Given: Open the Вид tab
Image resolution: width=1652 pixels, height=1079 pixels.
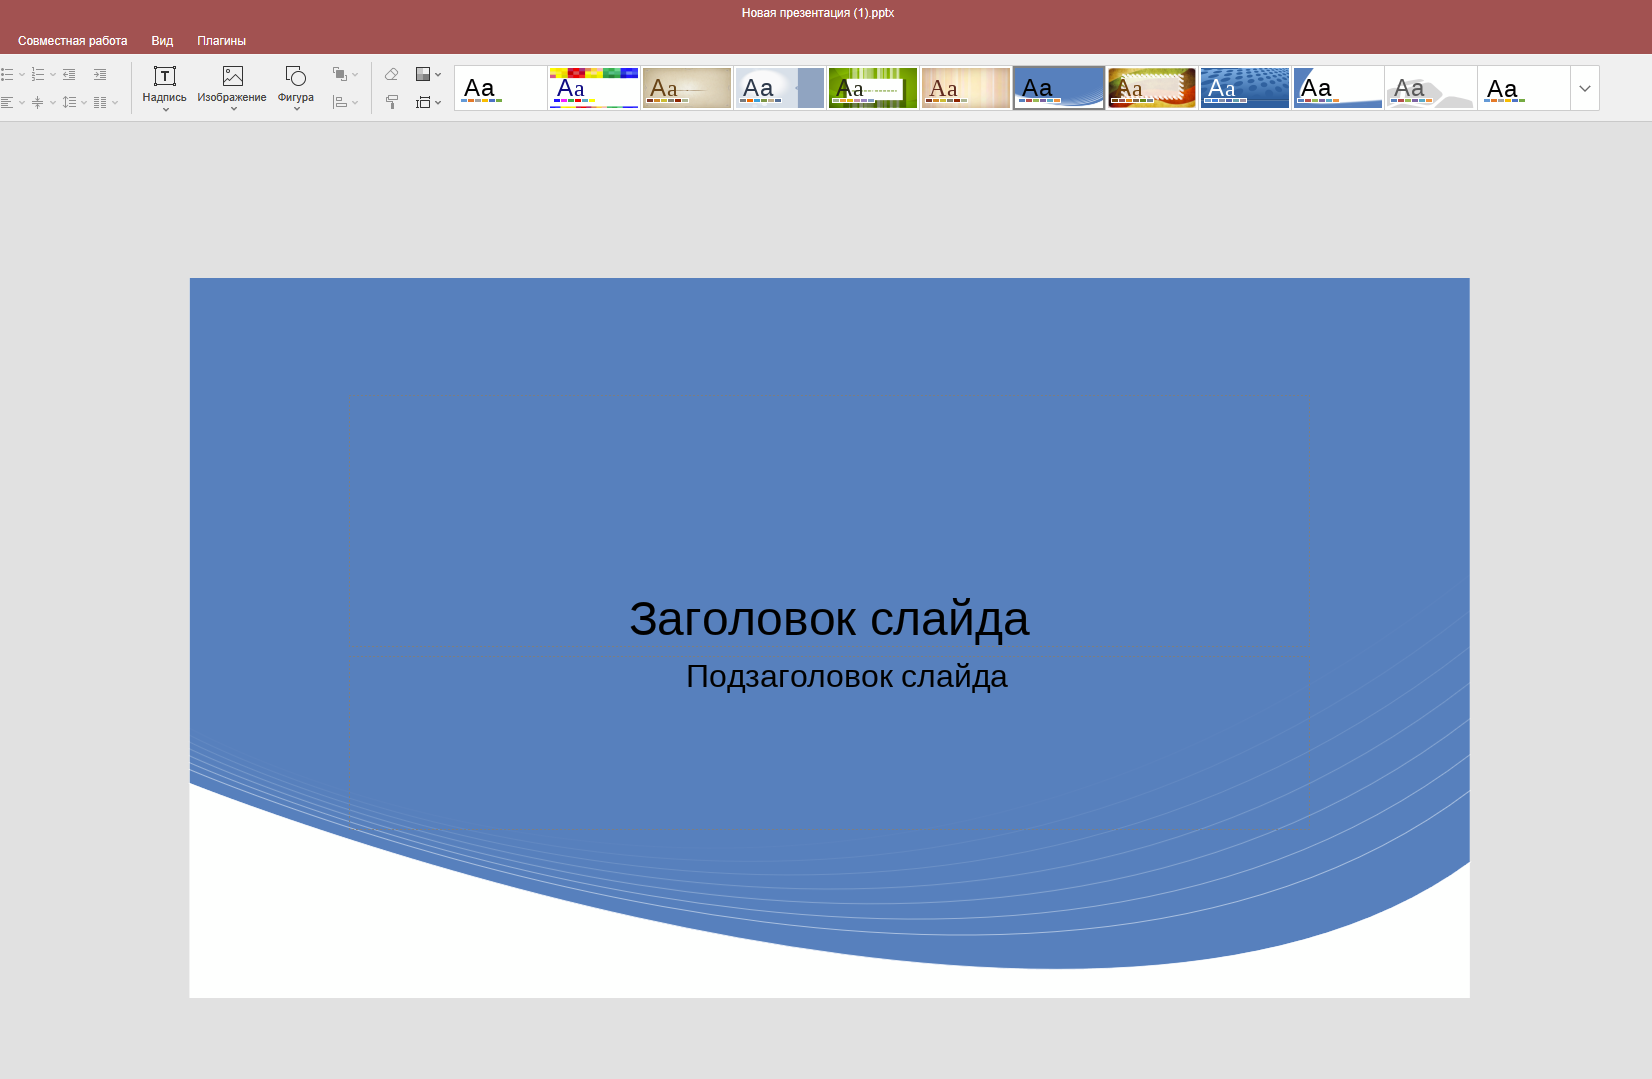Looking at the screenshot, I should [162, 41].
